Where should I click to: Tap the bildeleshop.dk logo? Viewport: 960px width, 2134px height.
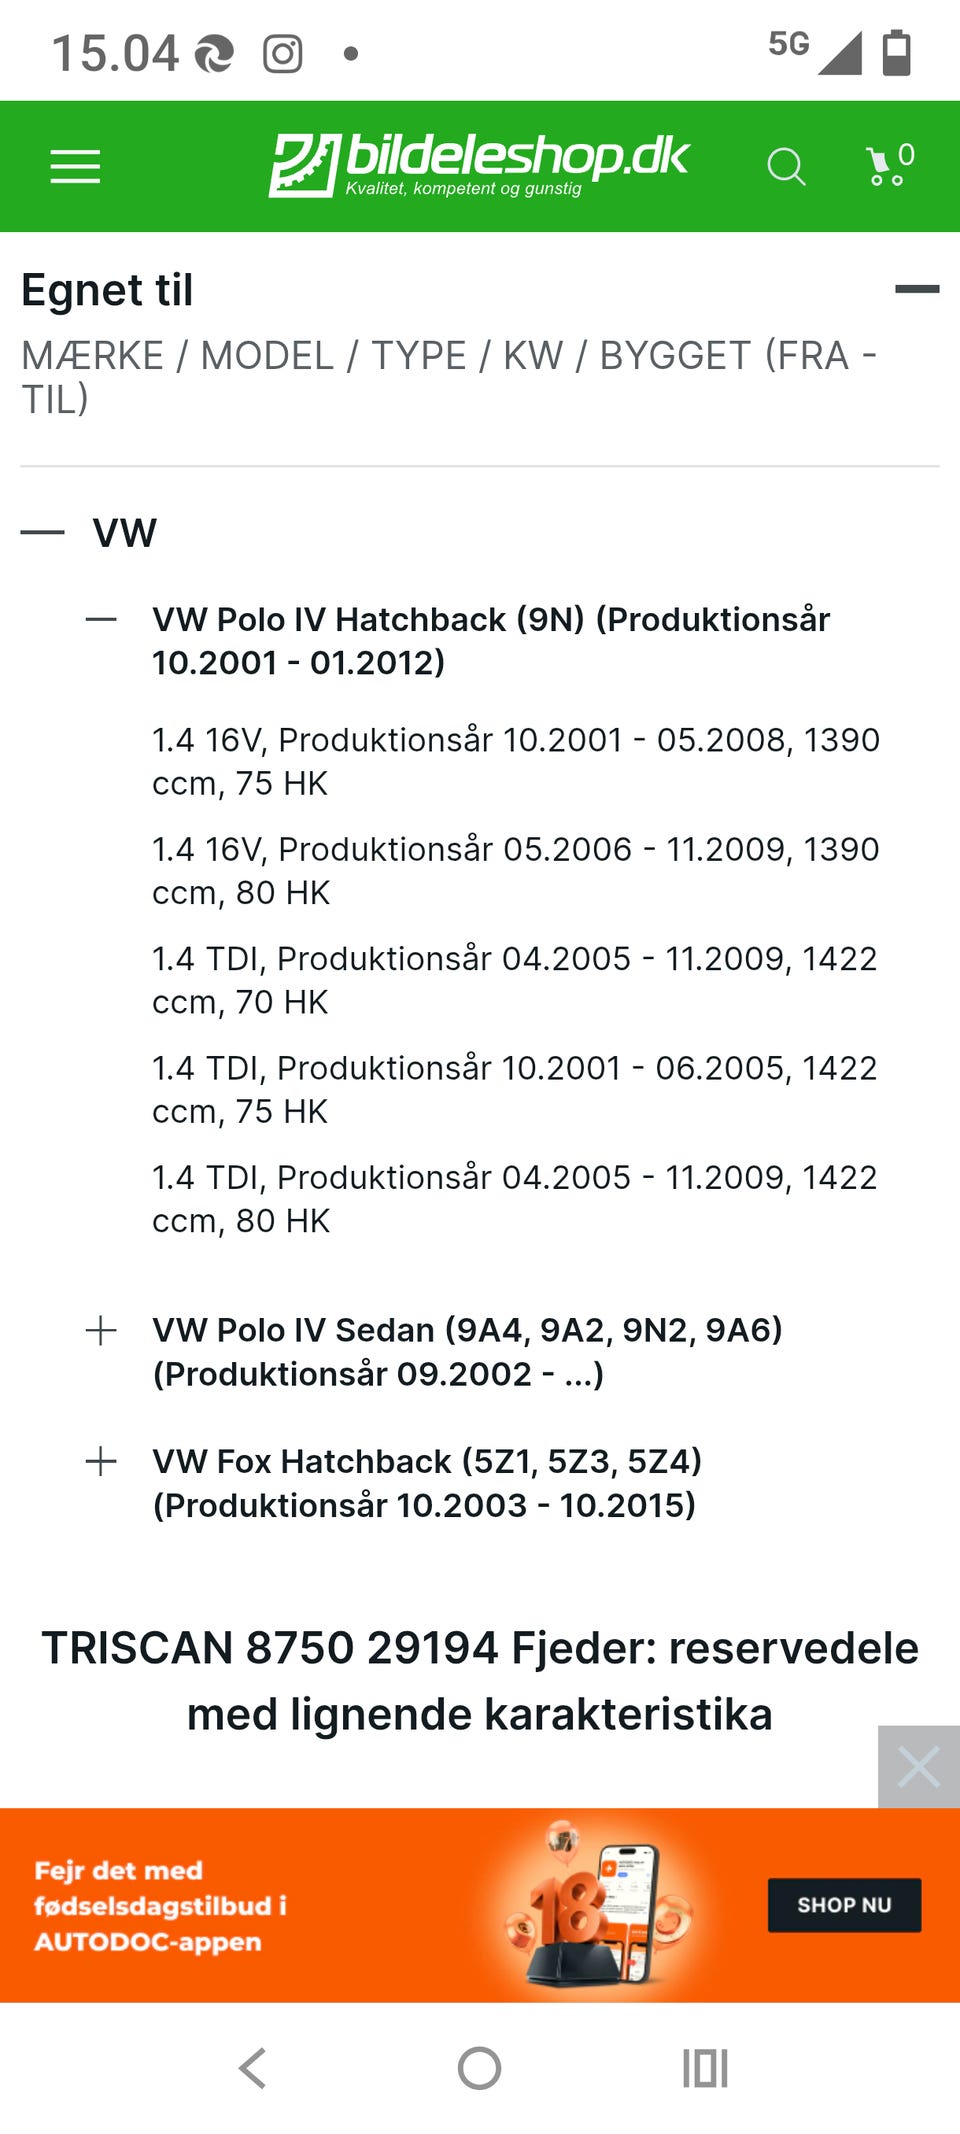pos(479,165)
